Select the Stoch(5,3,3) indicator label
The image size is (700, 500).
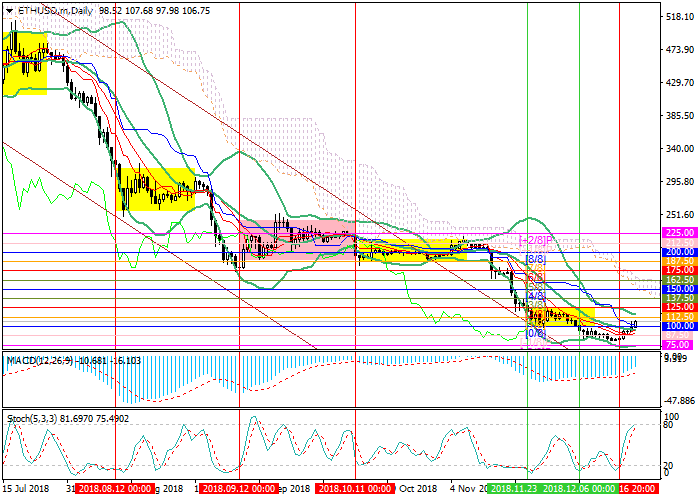tap(32, 417)
